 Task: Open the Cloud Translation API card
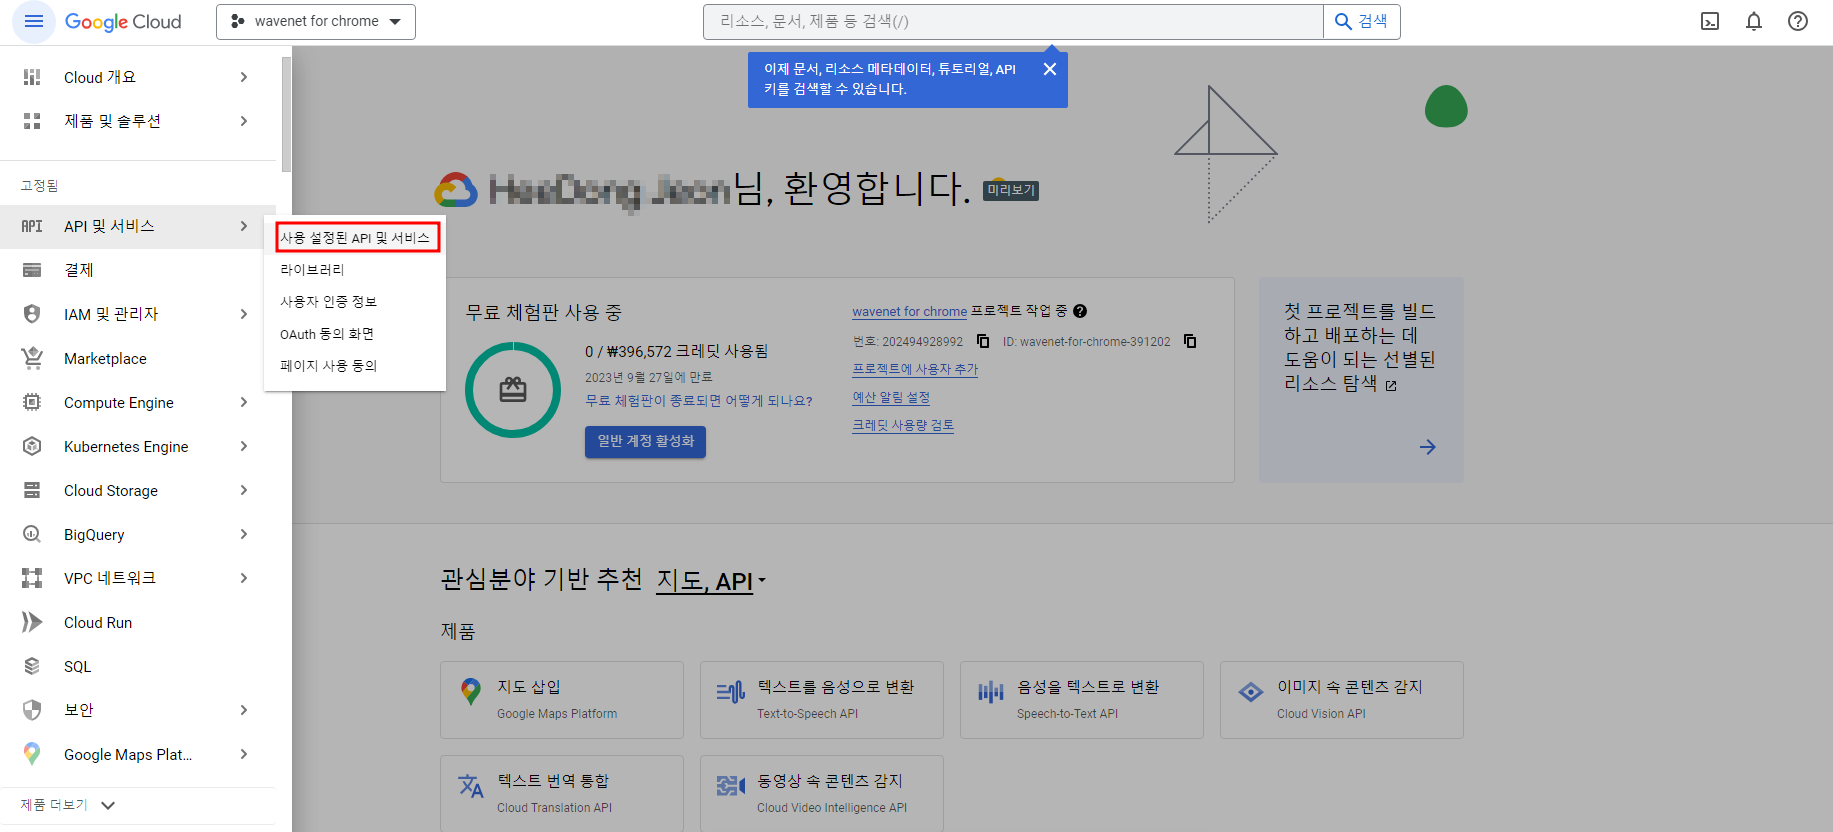coord(562,794)
